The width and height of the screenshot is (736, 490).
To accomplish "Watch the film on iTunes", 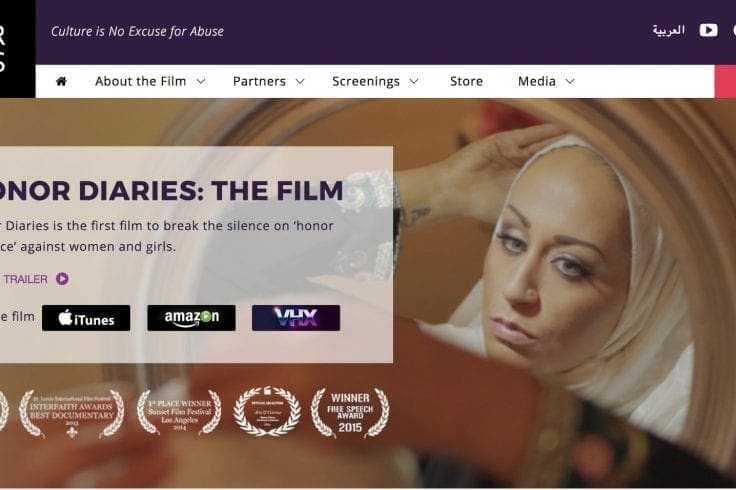I will [86, 318].
